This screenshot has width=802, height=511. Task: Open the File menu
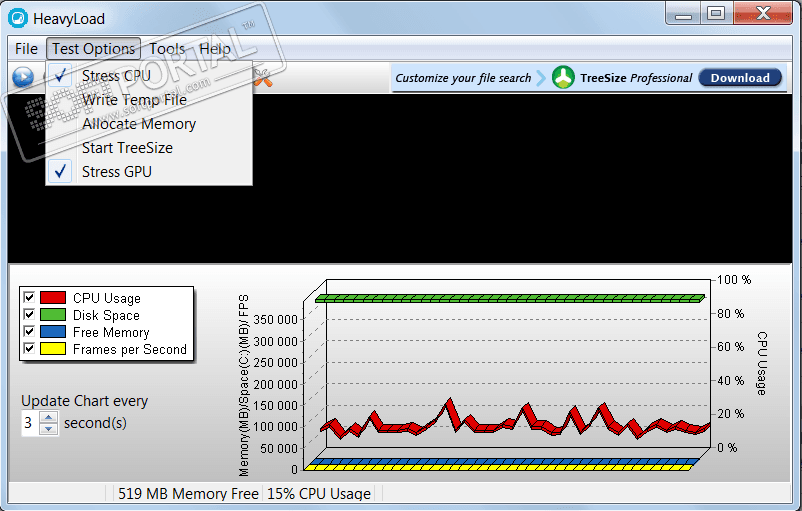26,49
